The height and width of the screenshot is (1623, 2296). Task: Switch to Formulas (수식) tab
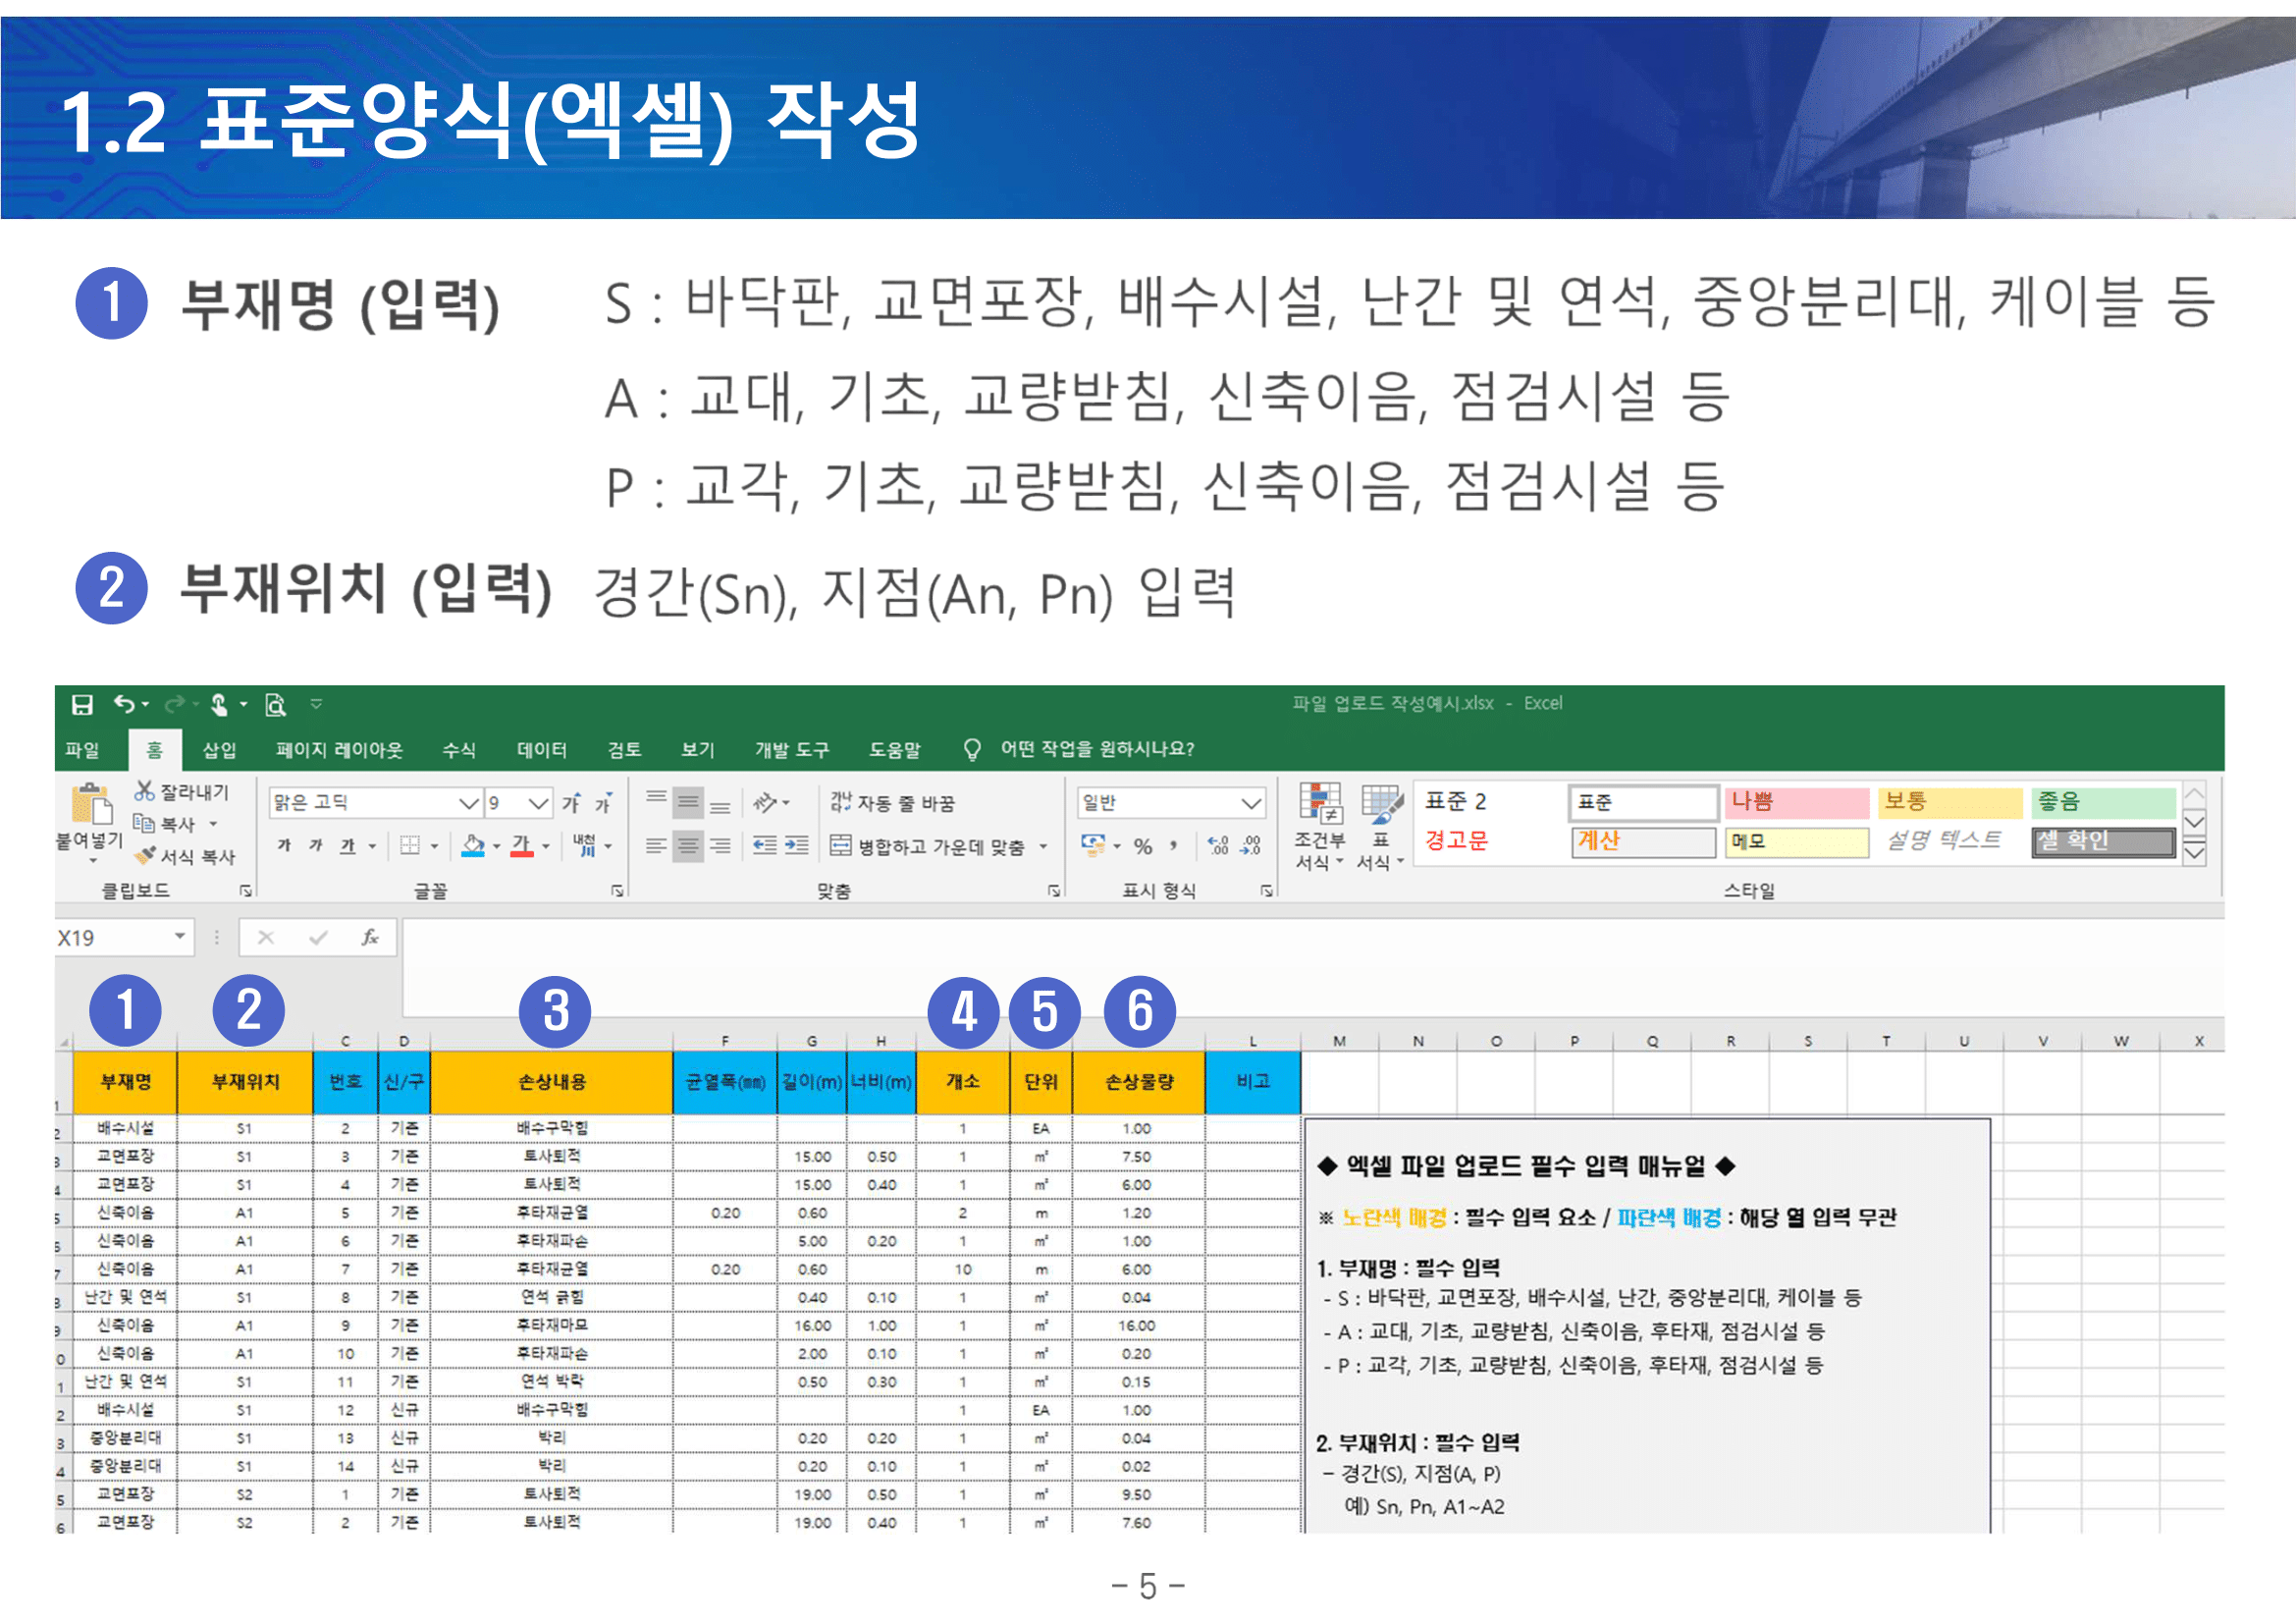459,750
